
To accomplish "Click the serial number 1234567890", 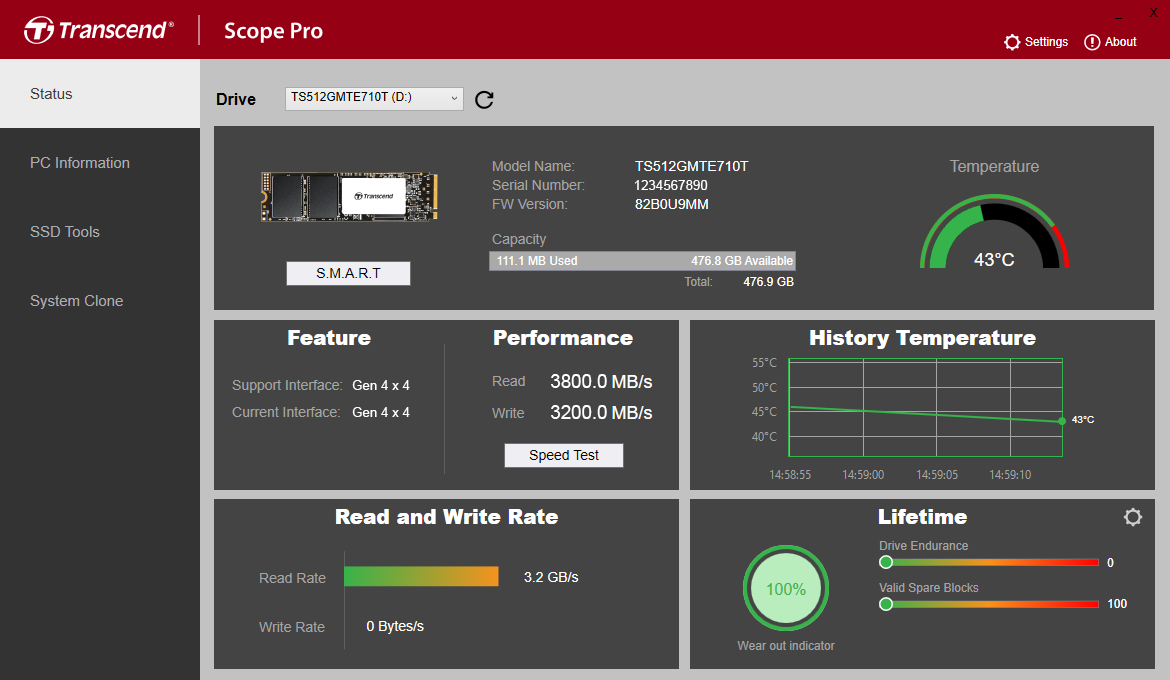I will click(671, 185).
